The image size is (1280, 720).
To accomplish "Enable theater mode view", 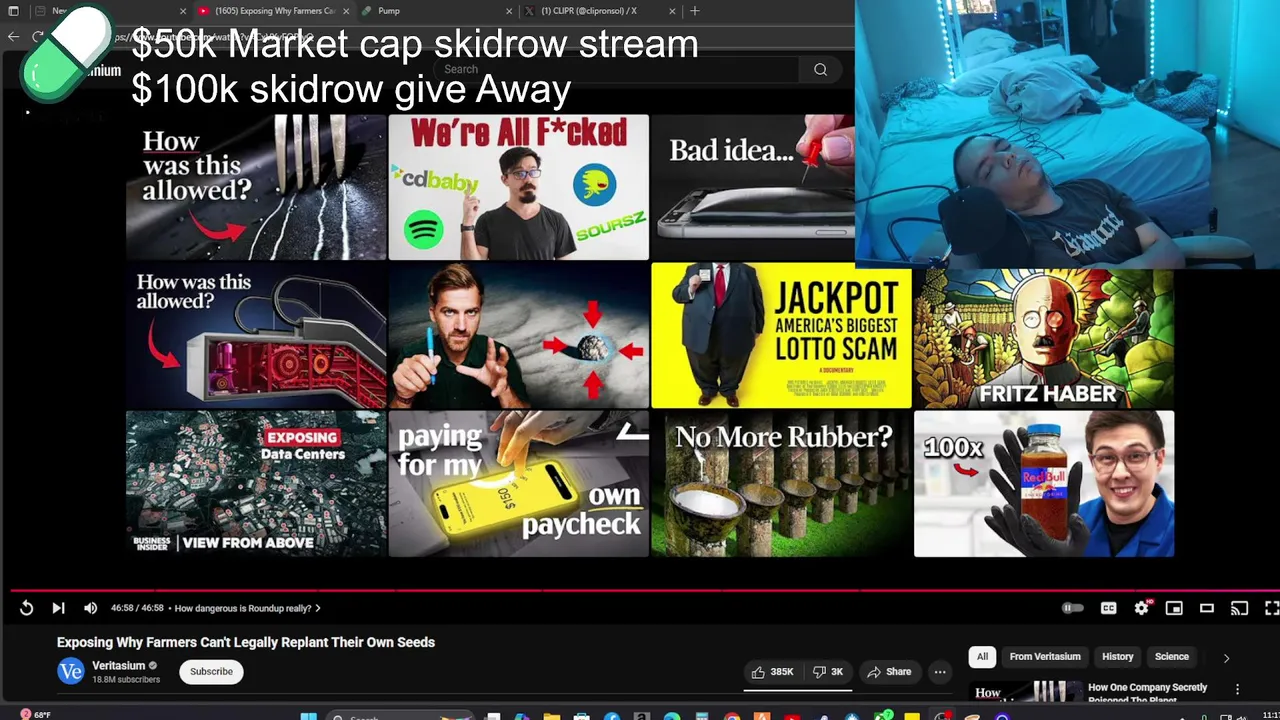I will click(x=1207, y=608).
